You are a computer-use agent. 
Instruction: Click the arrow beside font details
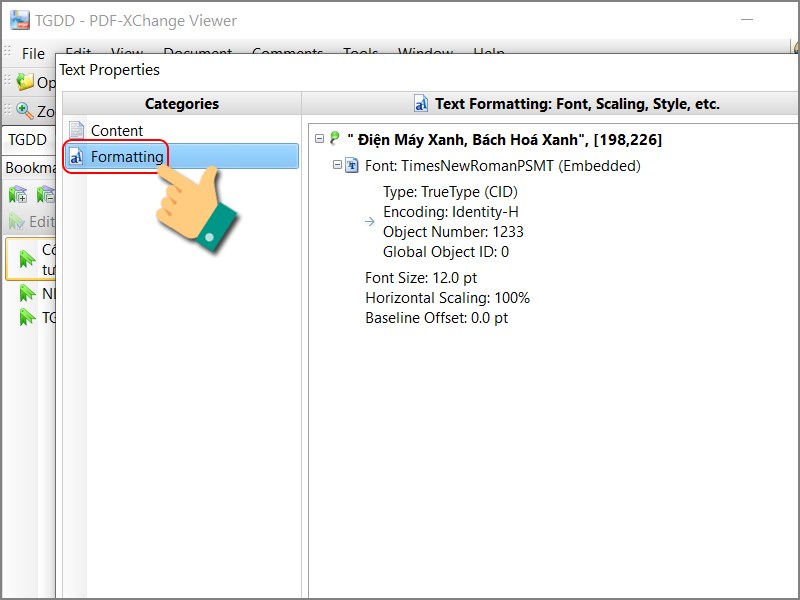[x=371, y=222]
